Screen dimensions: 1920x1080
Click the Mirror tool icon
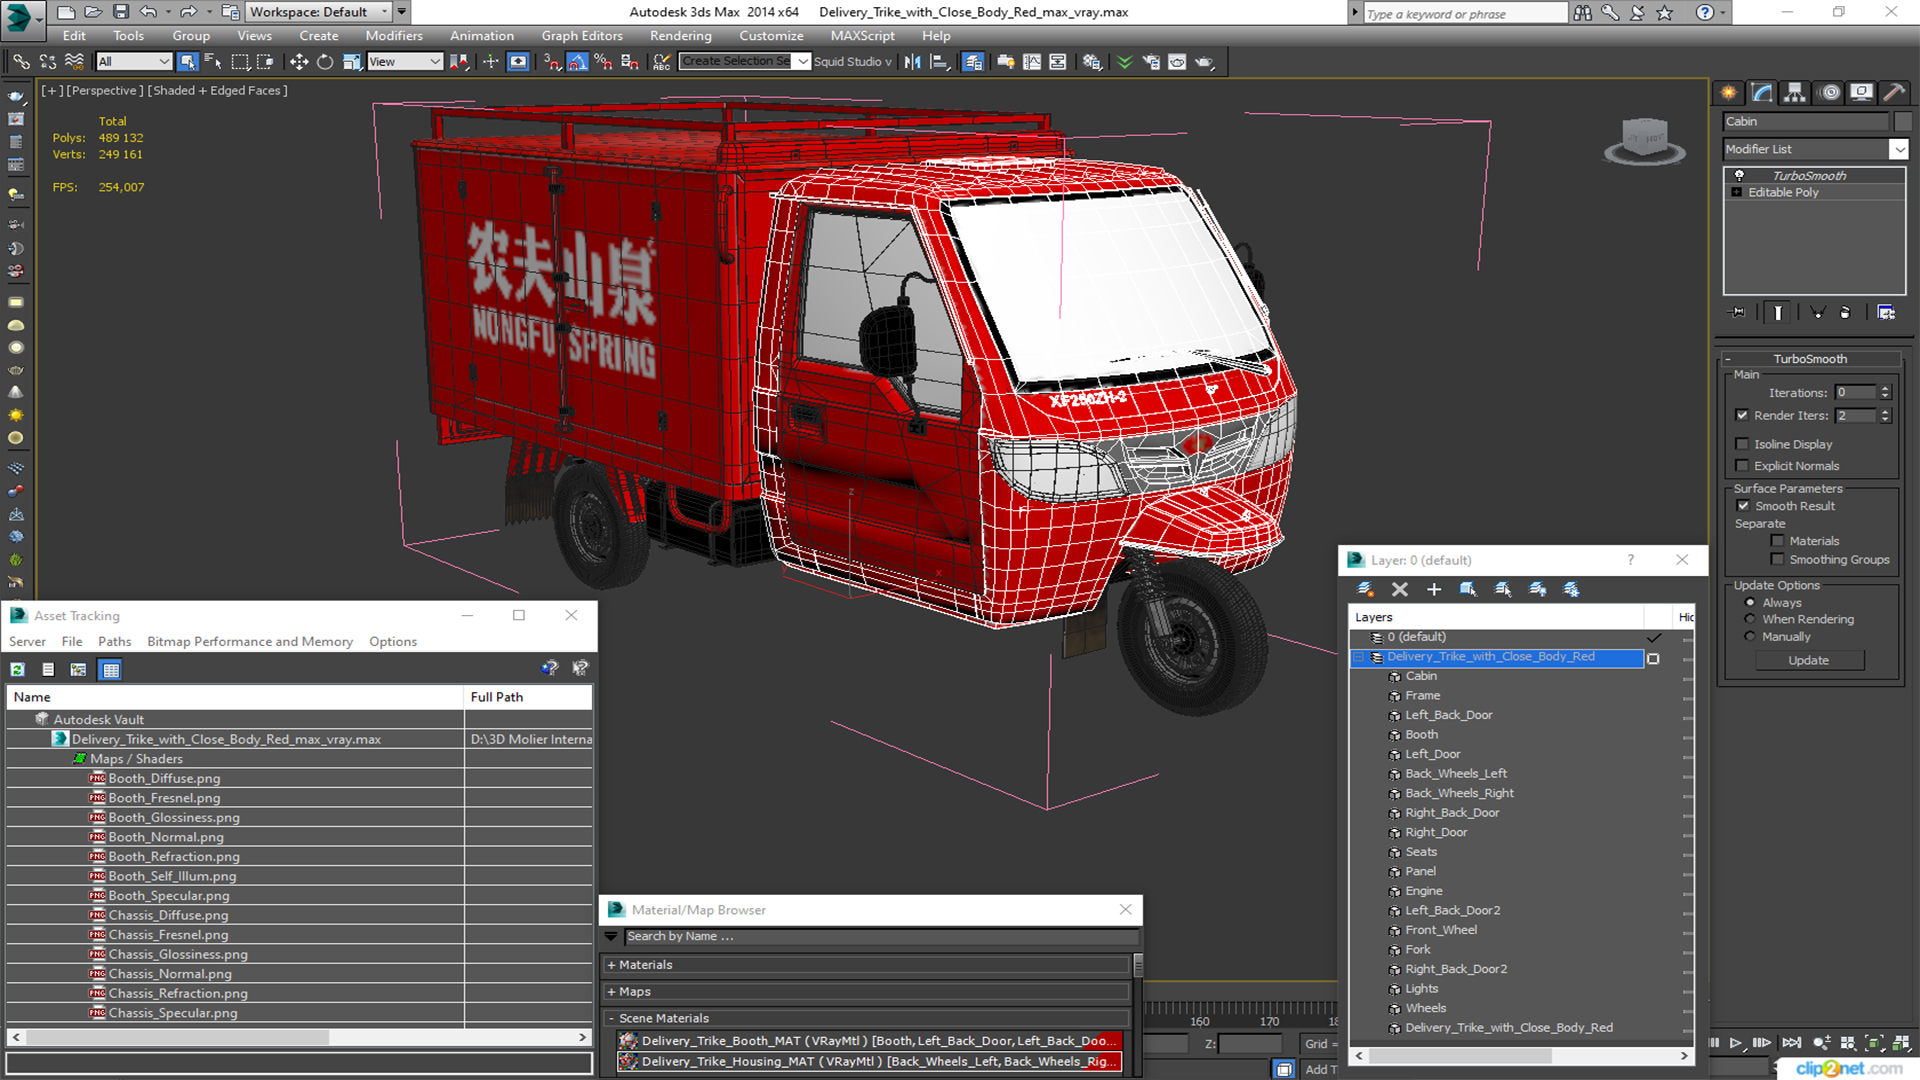pos(912,62)
